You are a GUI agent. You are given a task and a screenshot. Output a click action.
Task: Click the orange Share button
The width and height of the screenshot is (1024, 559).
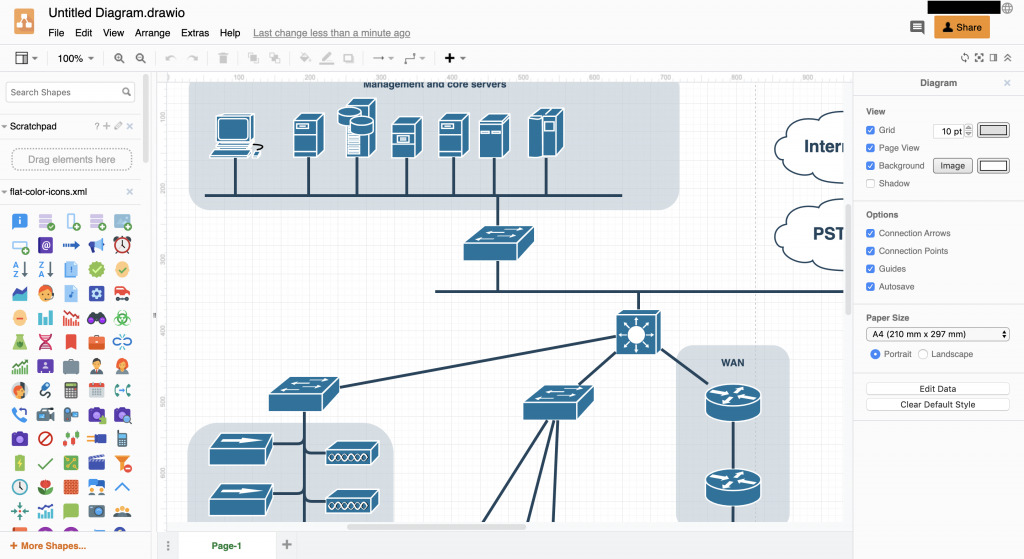click(x=961, y=28)
